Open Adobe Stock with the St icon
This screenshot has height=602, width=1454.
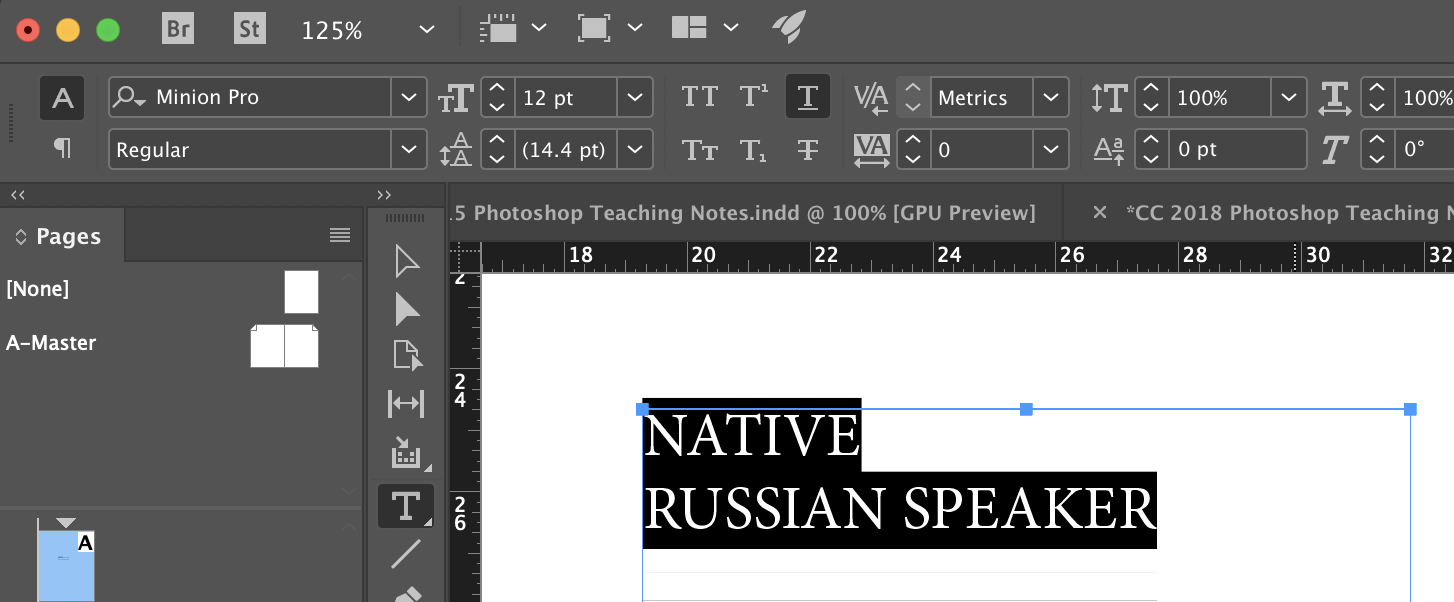[249, 28]
